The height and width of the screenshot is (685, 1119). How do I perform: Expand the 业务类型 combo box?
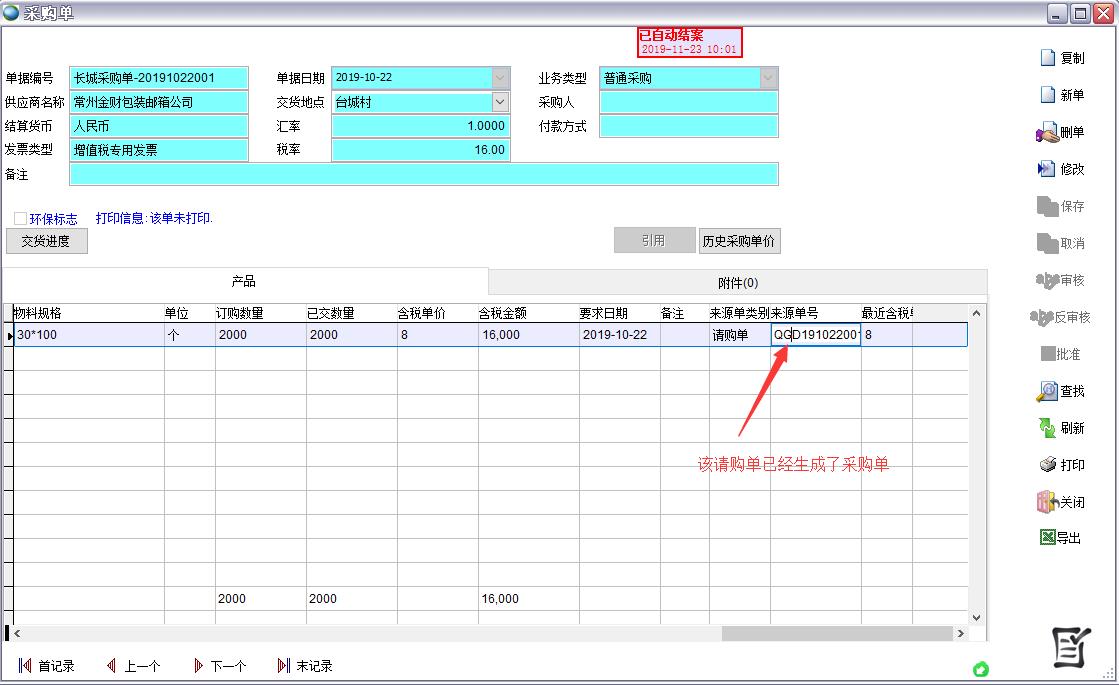click(768, 78)
